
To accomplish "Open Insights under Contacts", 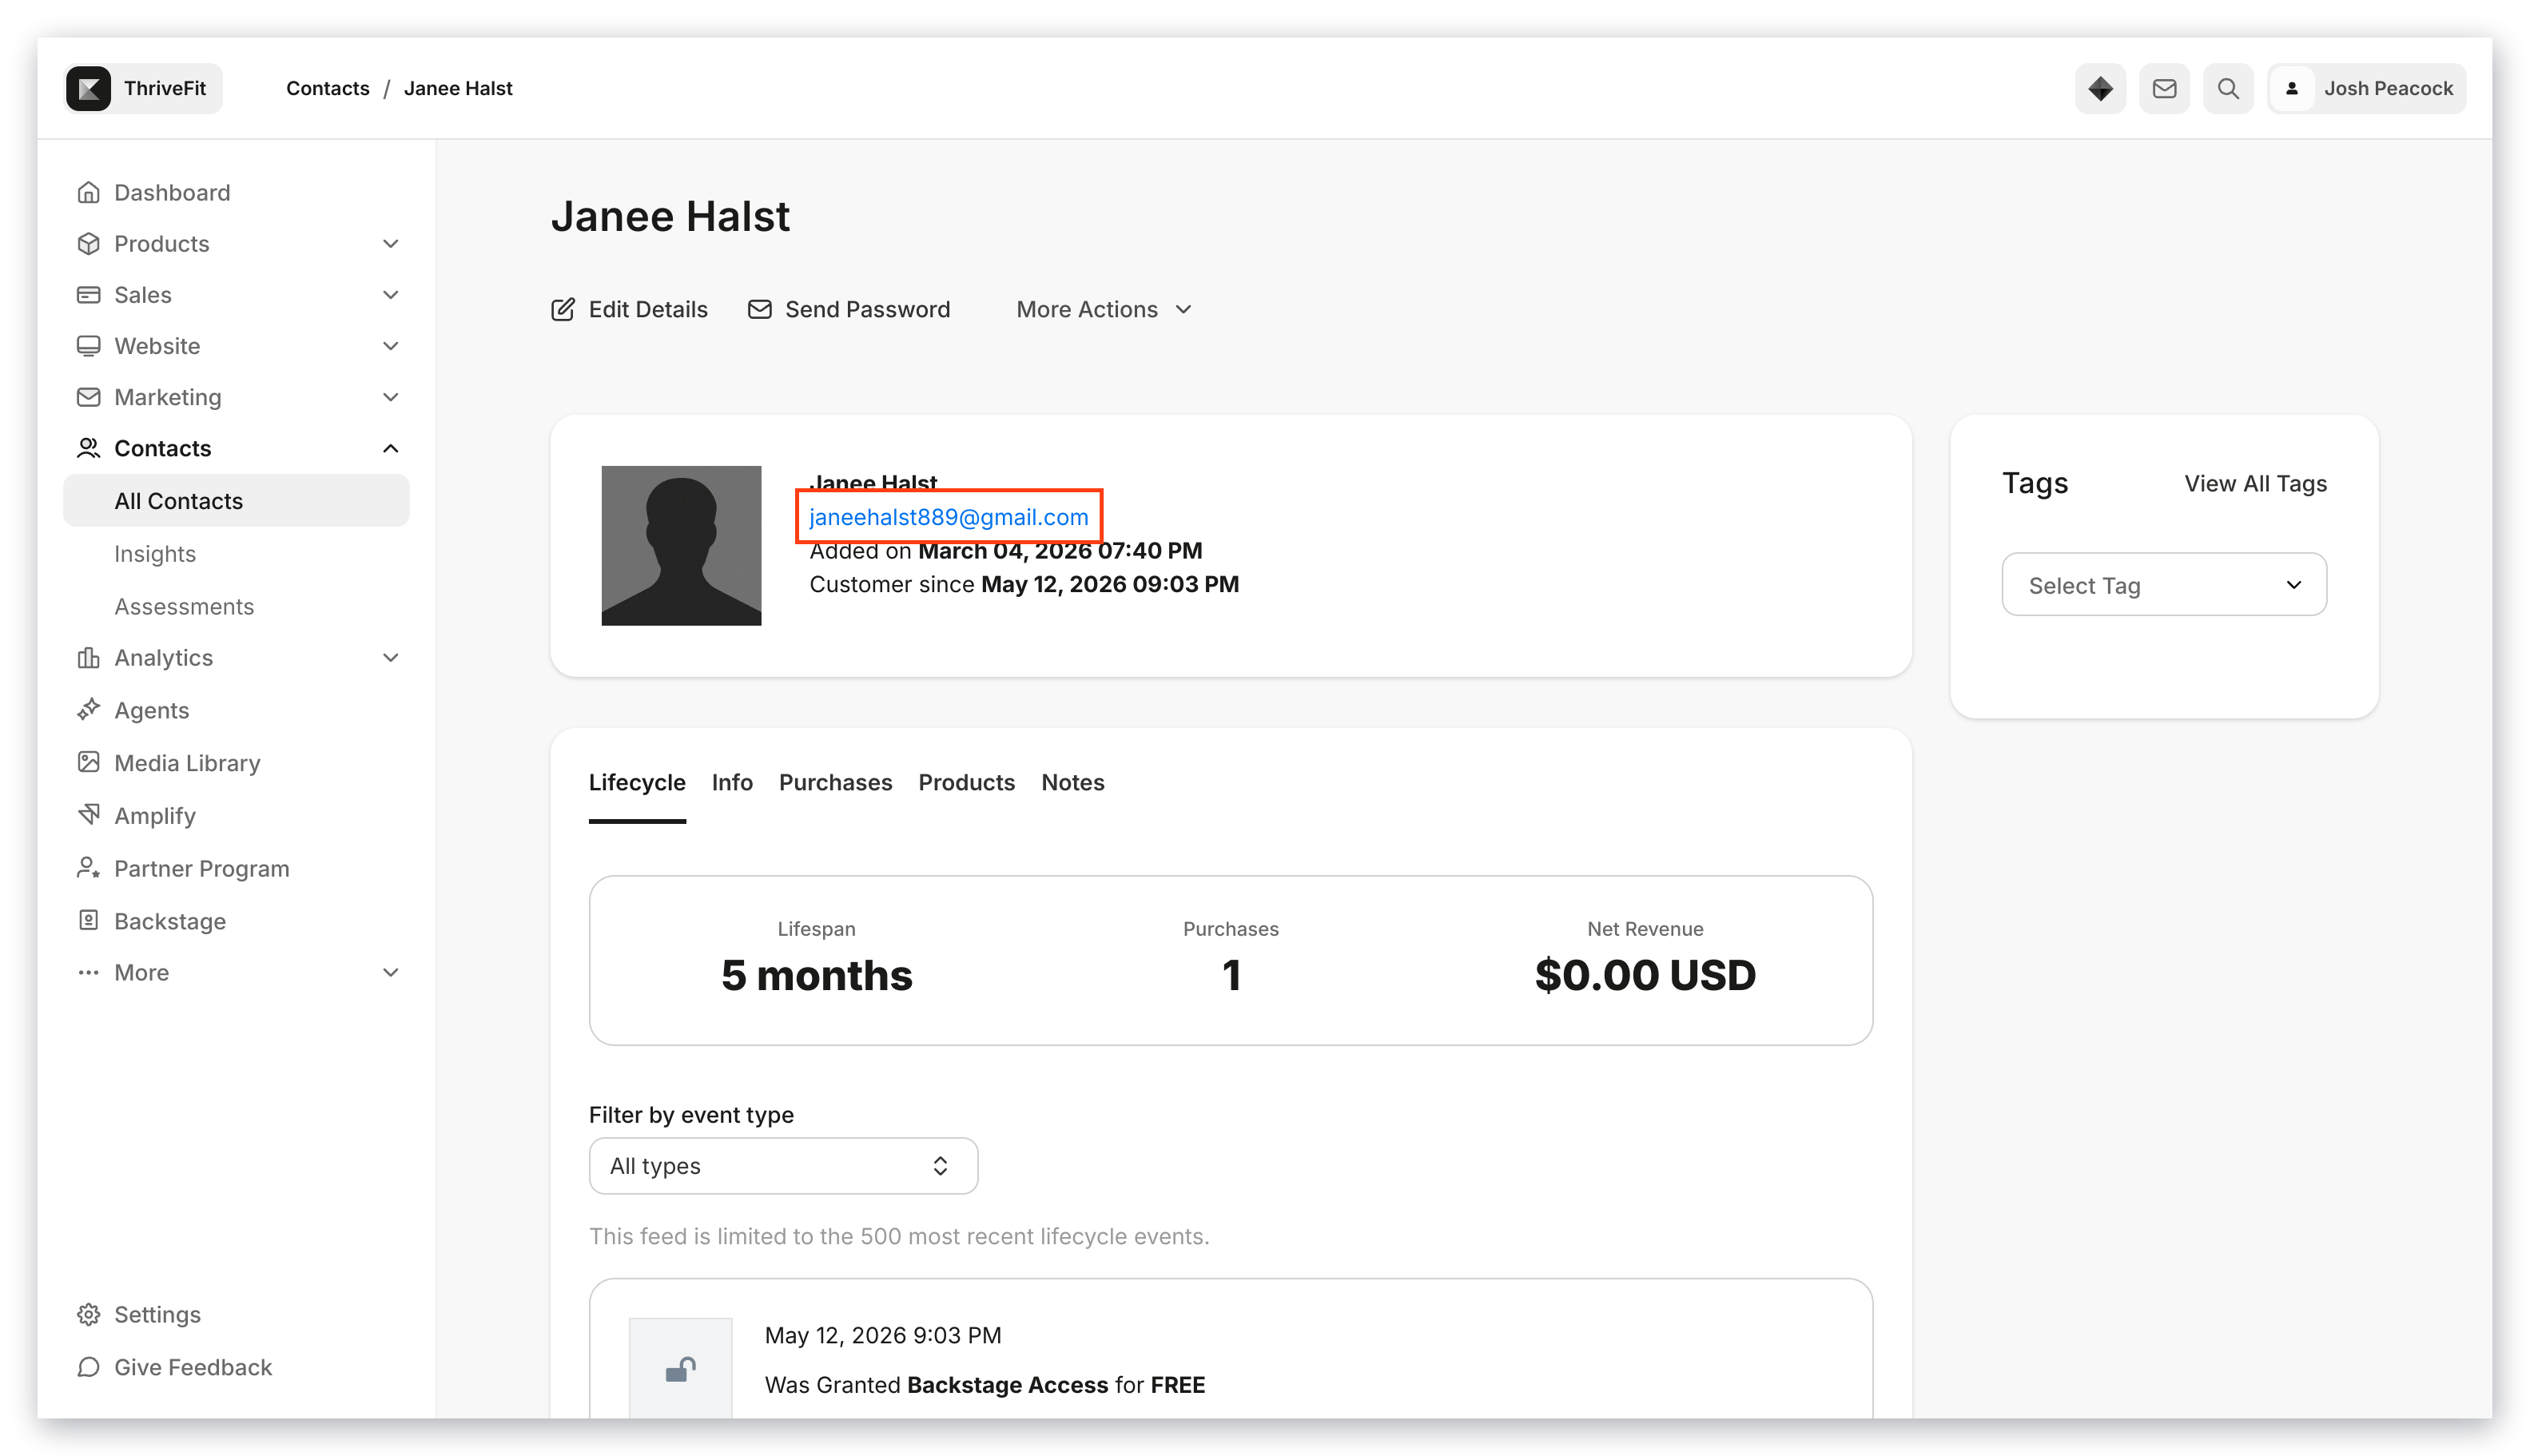I will [x=155, y=553].
